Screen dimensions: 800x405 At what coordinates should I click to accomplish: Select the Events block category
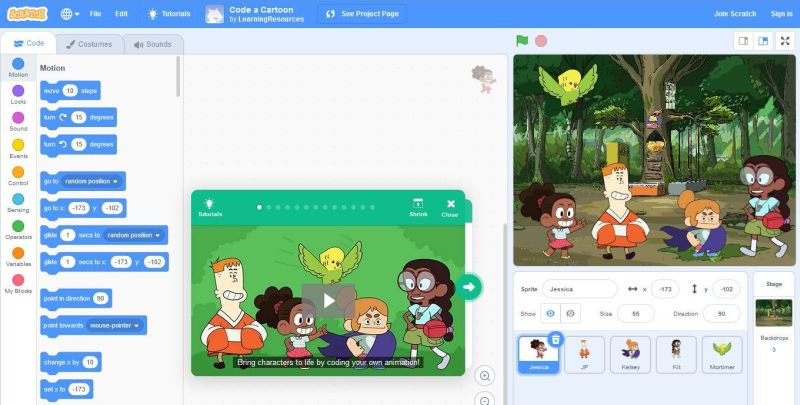[x=18, y=149]
